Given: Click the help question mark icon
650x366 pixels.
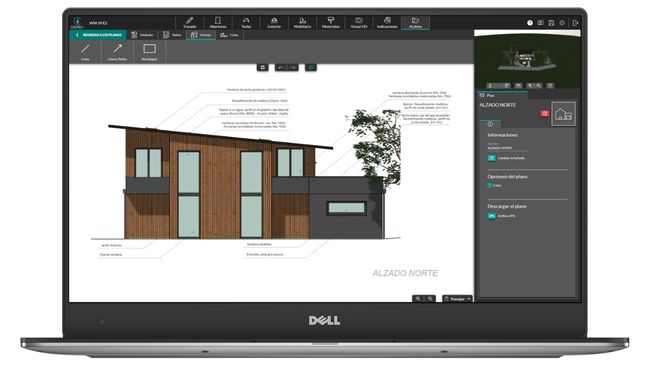Looking at the screenshot, I should pyautogui.click(x=530, y=23).
